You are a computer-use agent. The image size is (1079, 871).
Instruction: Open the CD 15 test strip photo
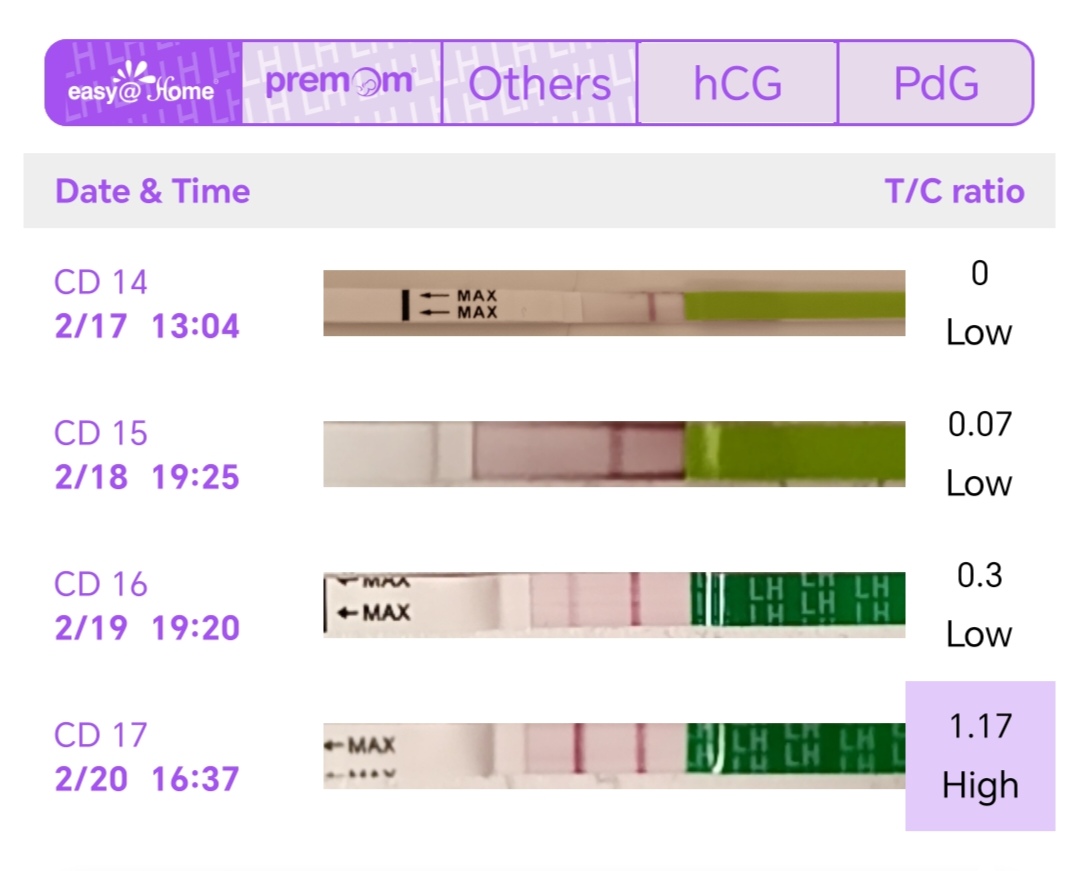(614, 454)
